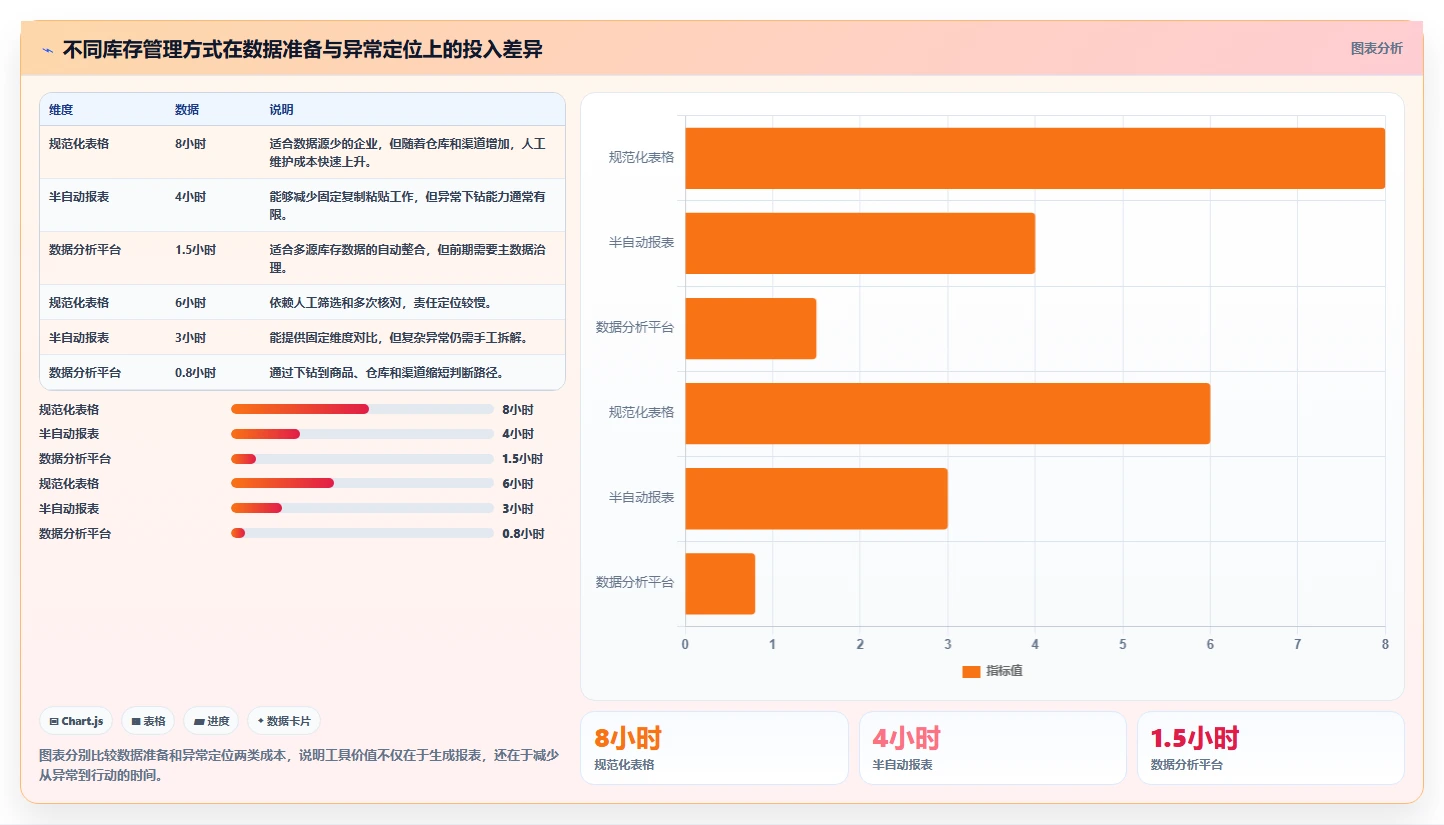Image resolution: width=1444 pixels, height=825 pixels.
Task: Click the progress bar labeled 4小时
Action: pos(362,434)
